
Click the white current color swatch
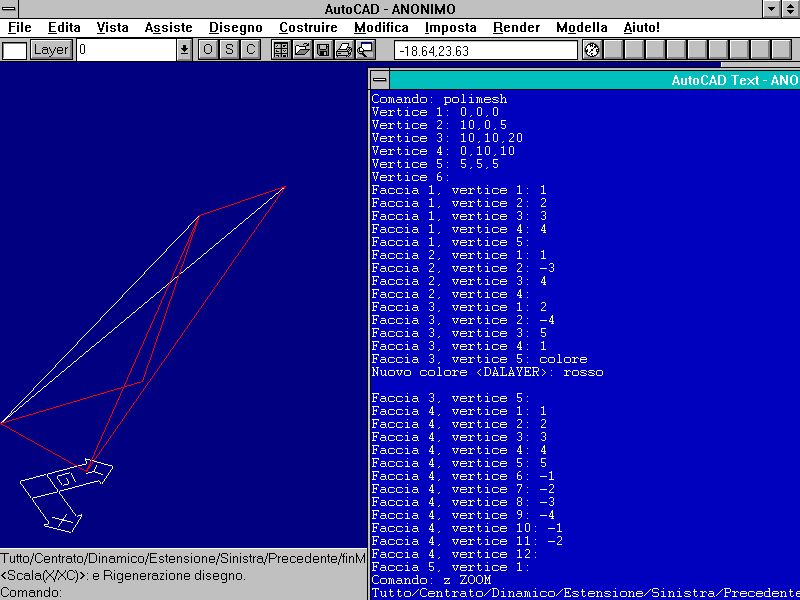14,51
